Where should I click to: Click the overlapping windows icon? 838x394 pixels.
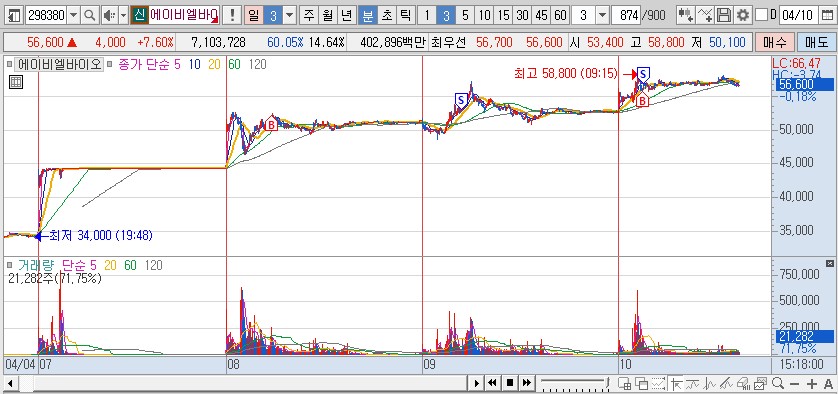pyautogui.click(x=641, y=383)
